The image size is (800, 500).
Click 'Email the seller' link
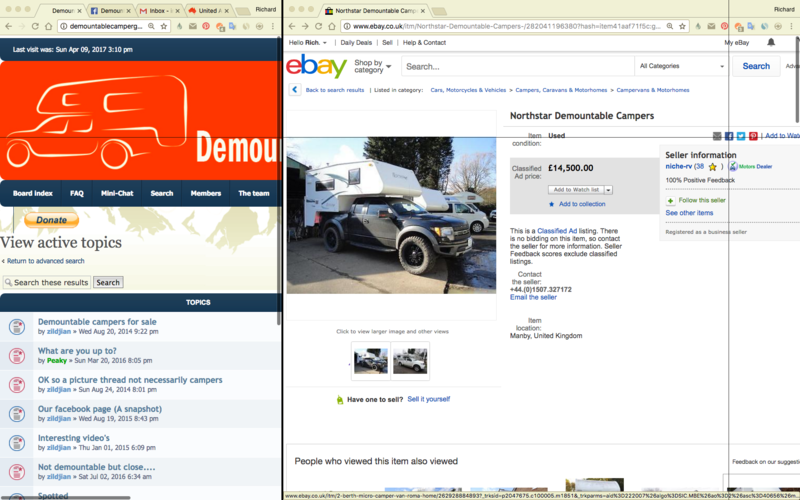point(533,297)
